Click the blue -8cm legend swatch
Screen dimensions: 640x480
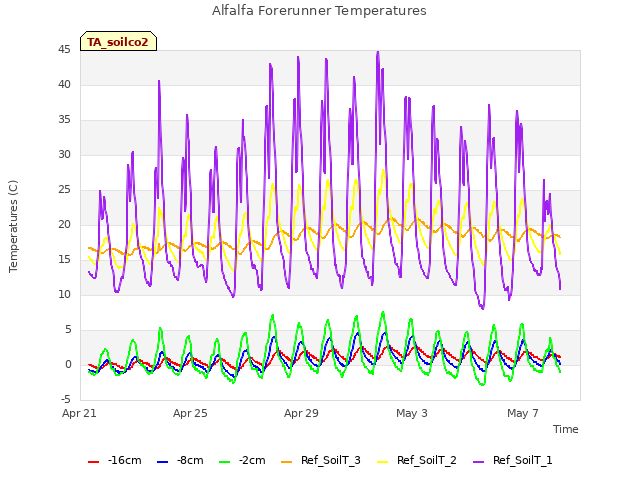click(162, 462)
